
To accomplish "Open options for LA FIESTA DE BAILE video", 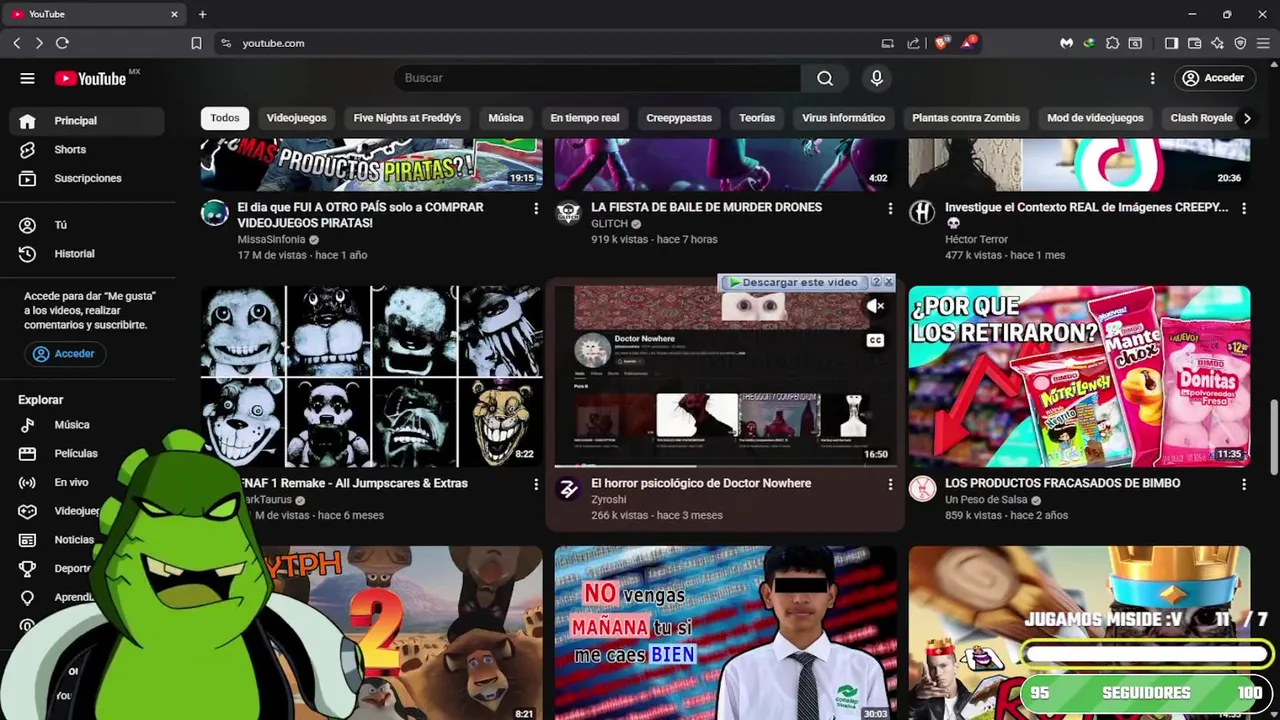I will tap(890, 209).
